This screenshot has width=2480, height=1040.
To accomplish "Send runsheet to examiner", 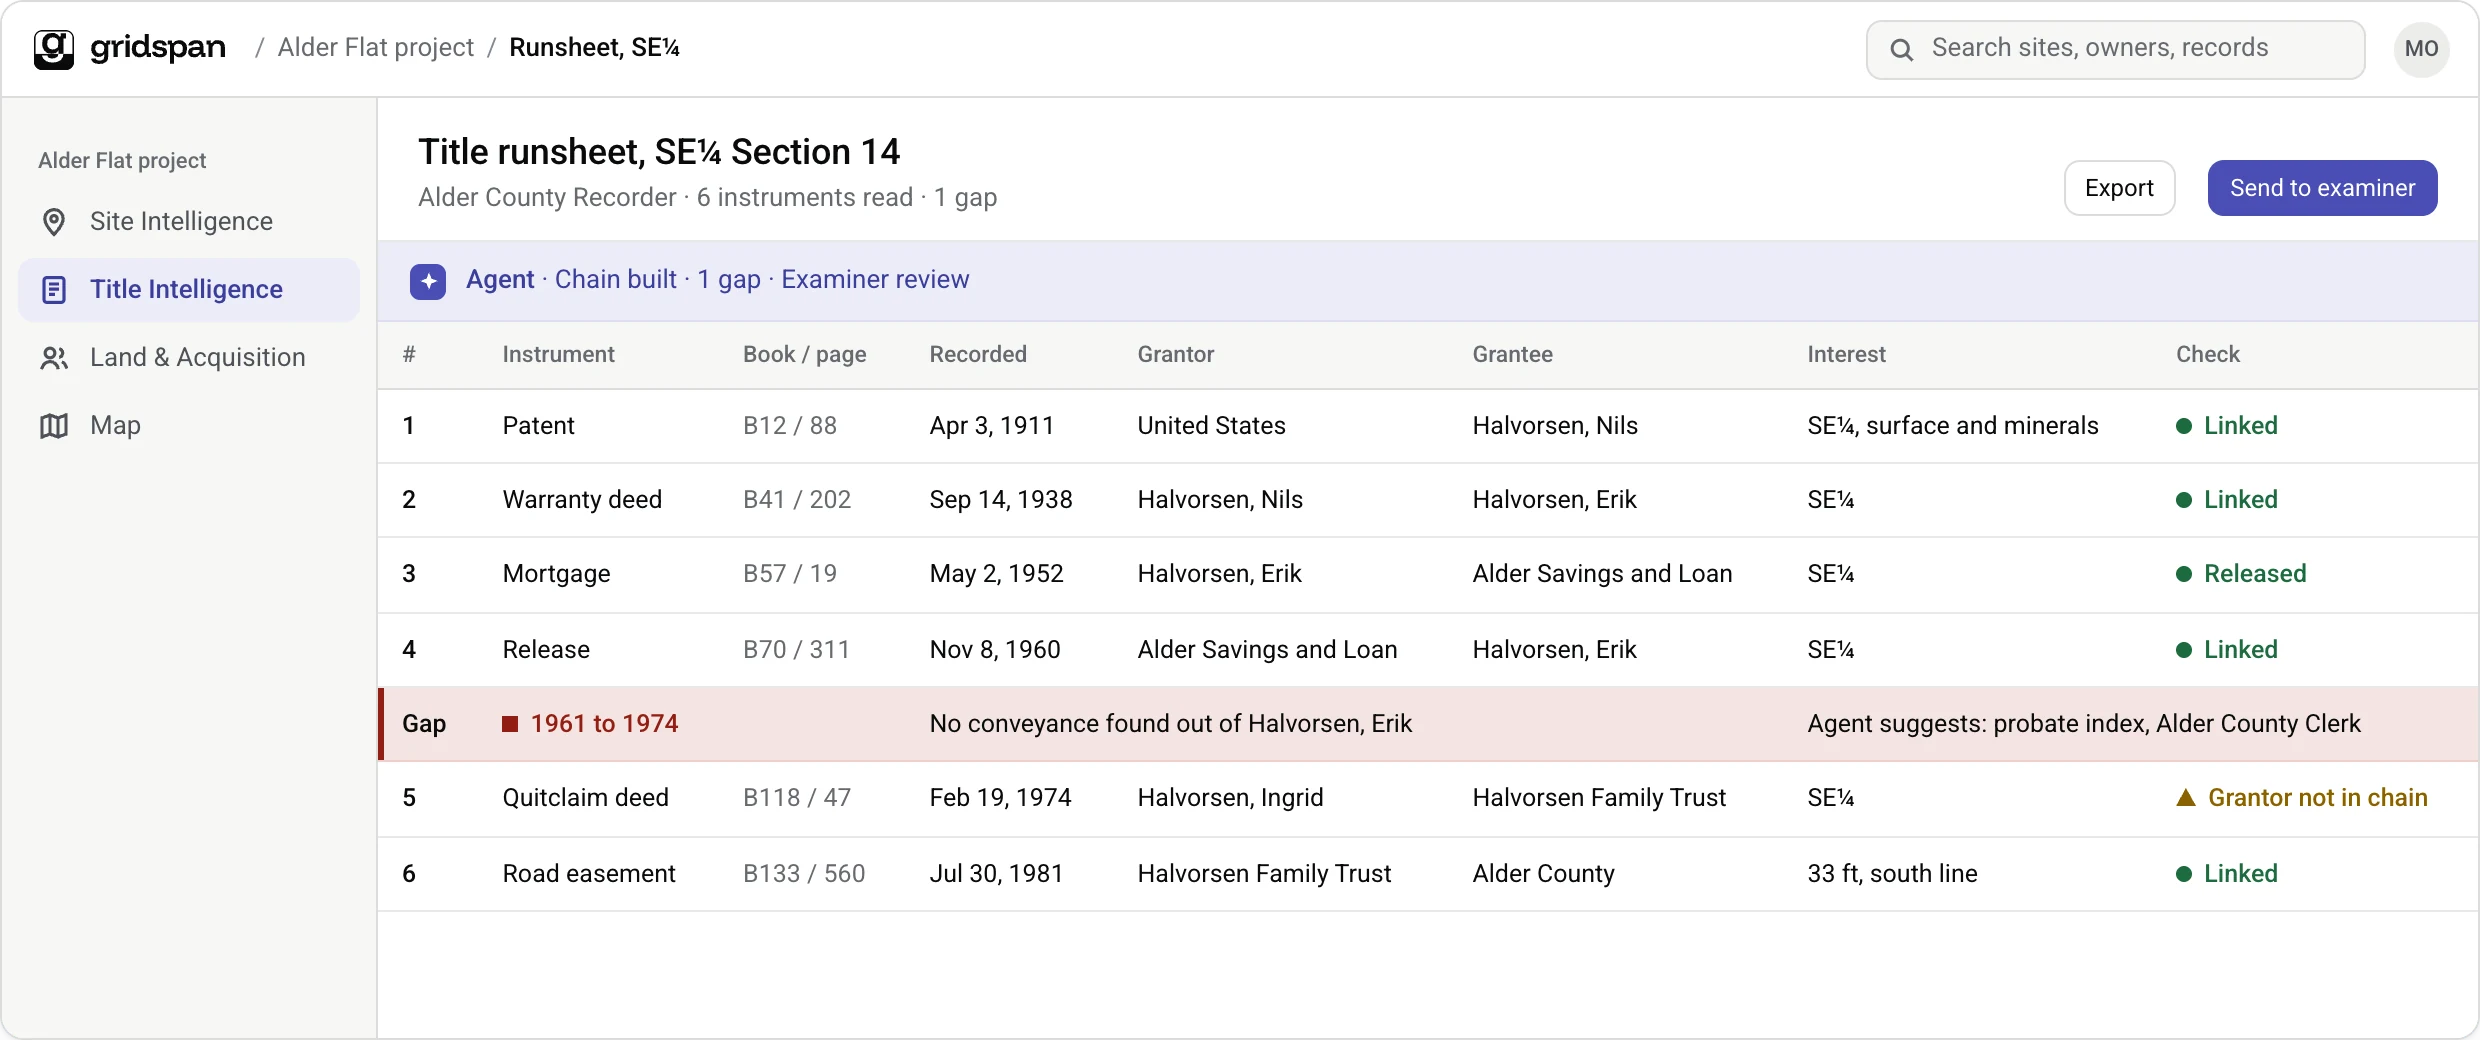I will 2322,188.
